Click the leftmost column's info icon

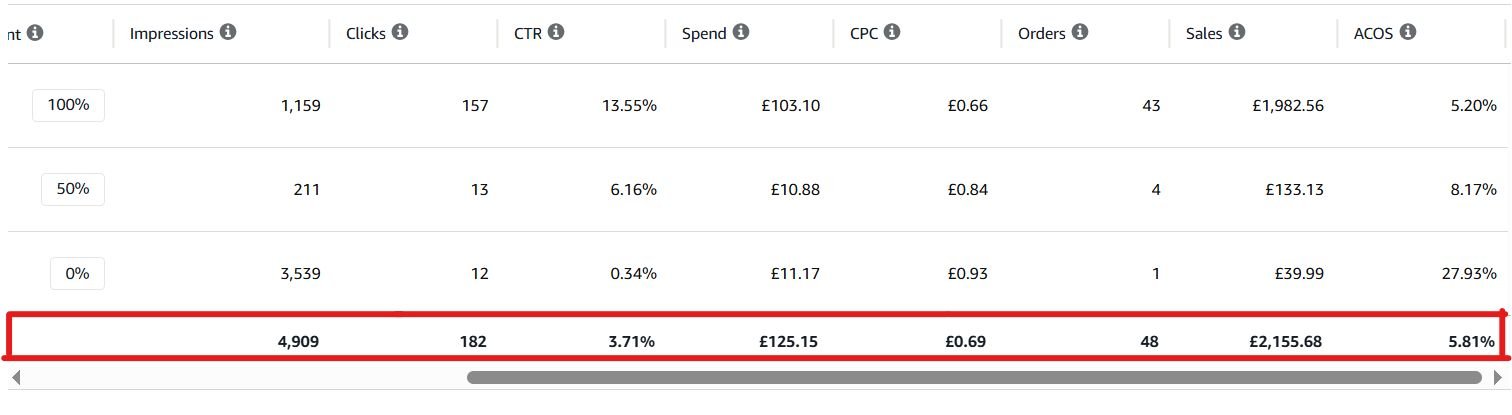pyautogui.click(x=35, y=33)
